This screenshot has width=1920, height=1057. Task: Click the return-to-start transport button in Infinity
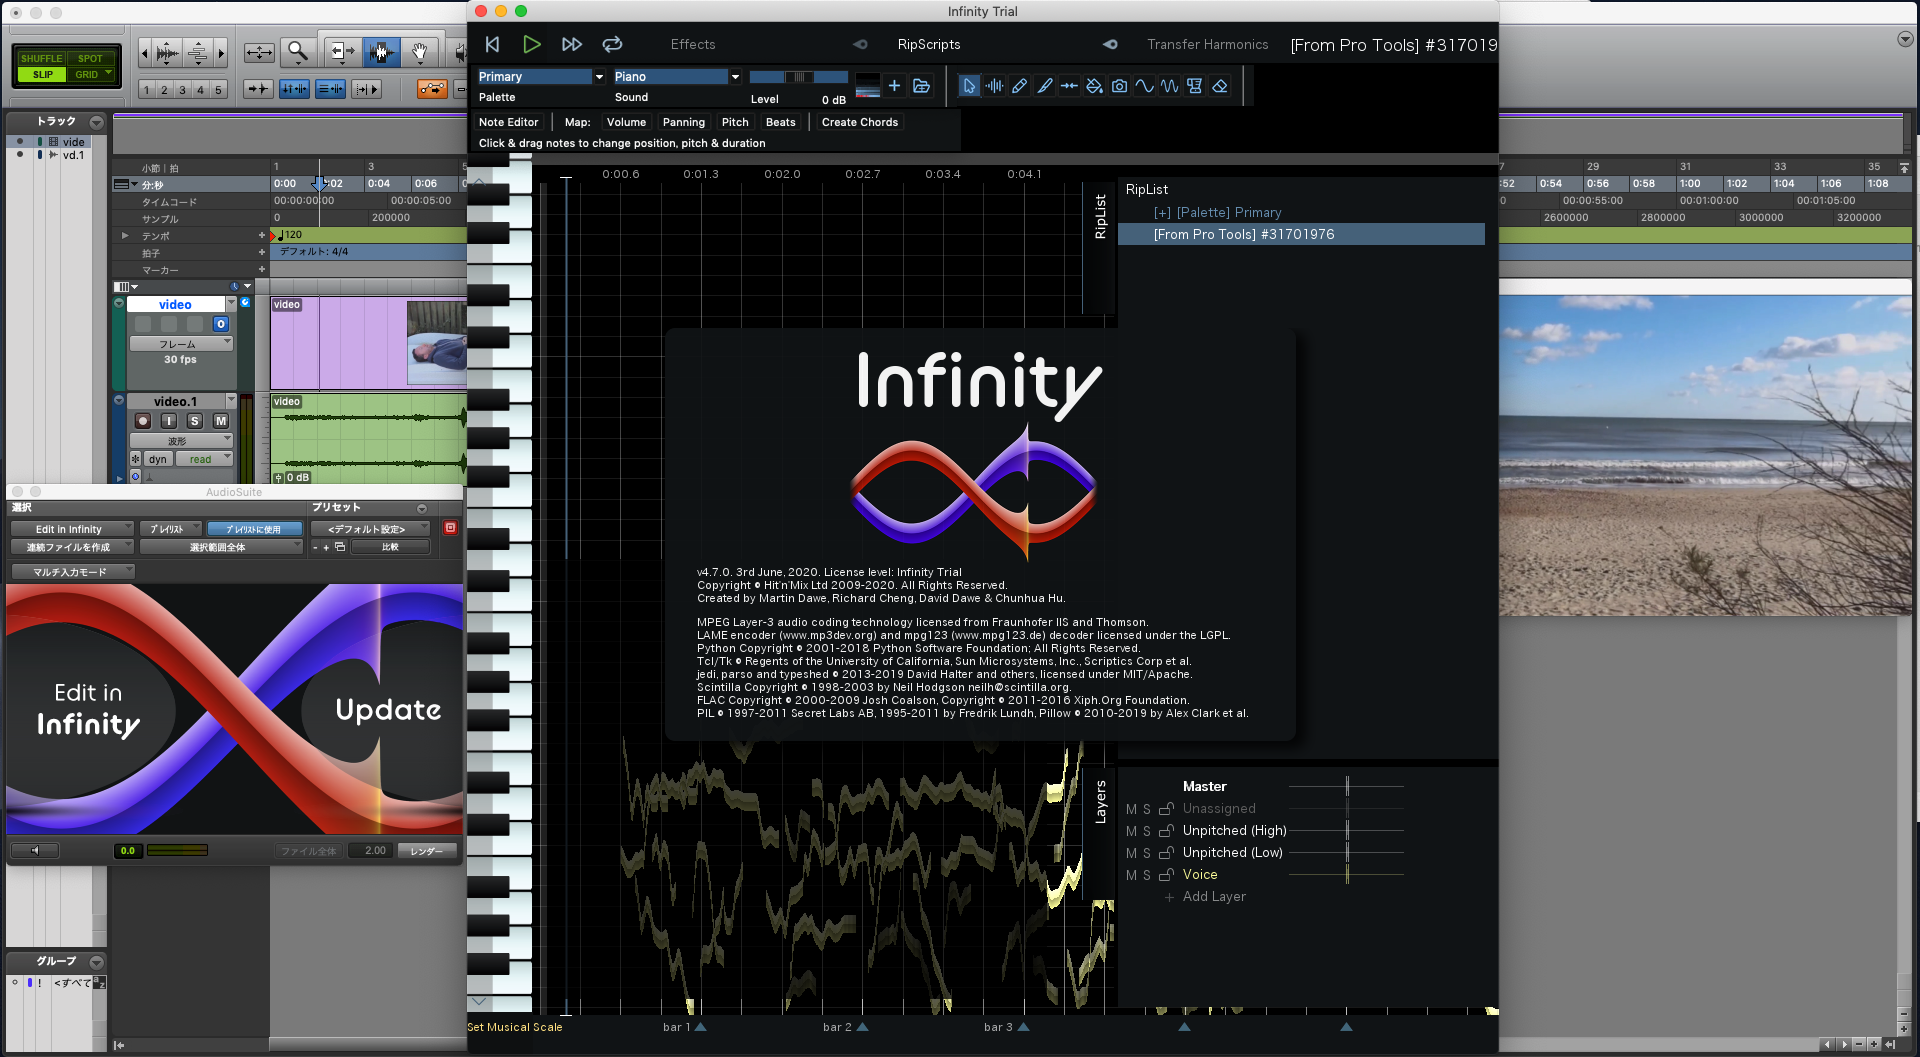pos(492,44)
